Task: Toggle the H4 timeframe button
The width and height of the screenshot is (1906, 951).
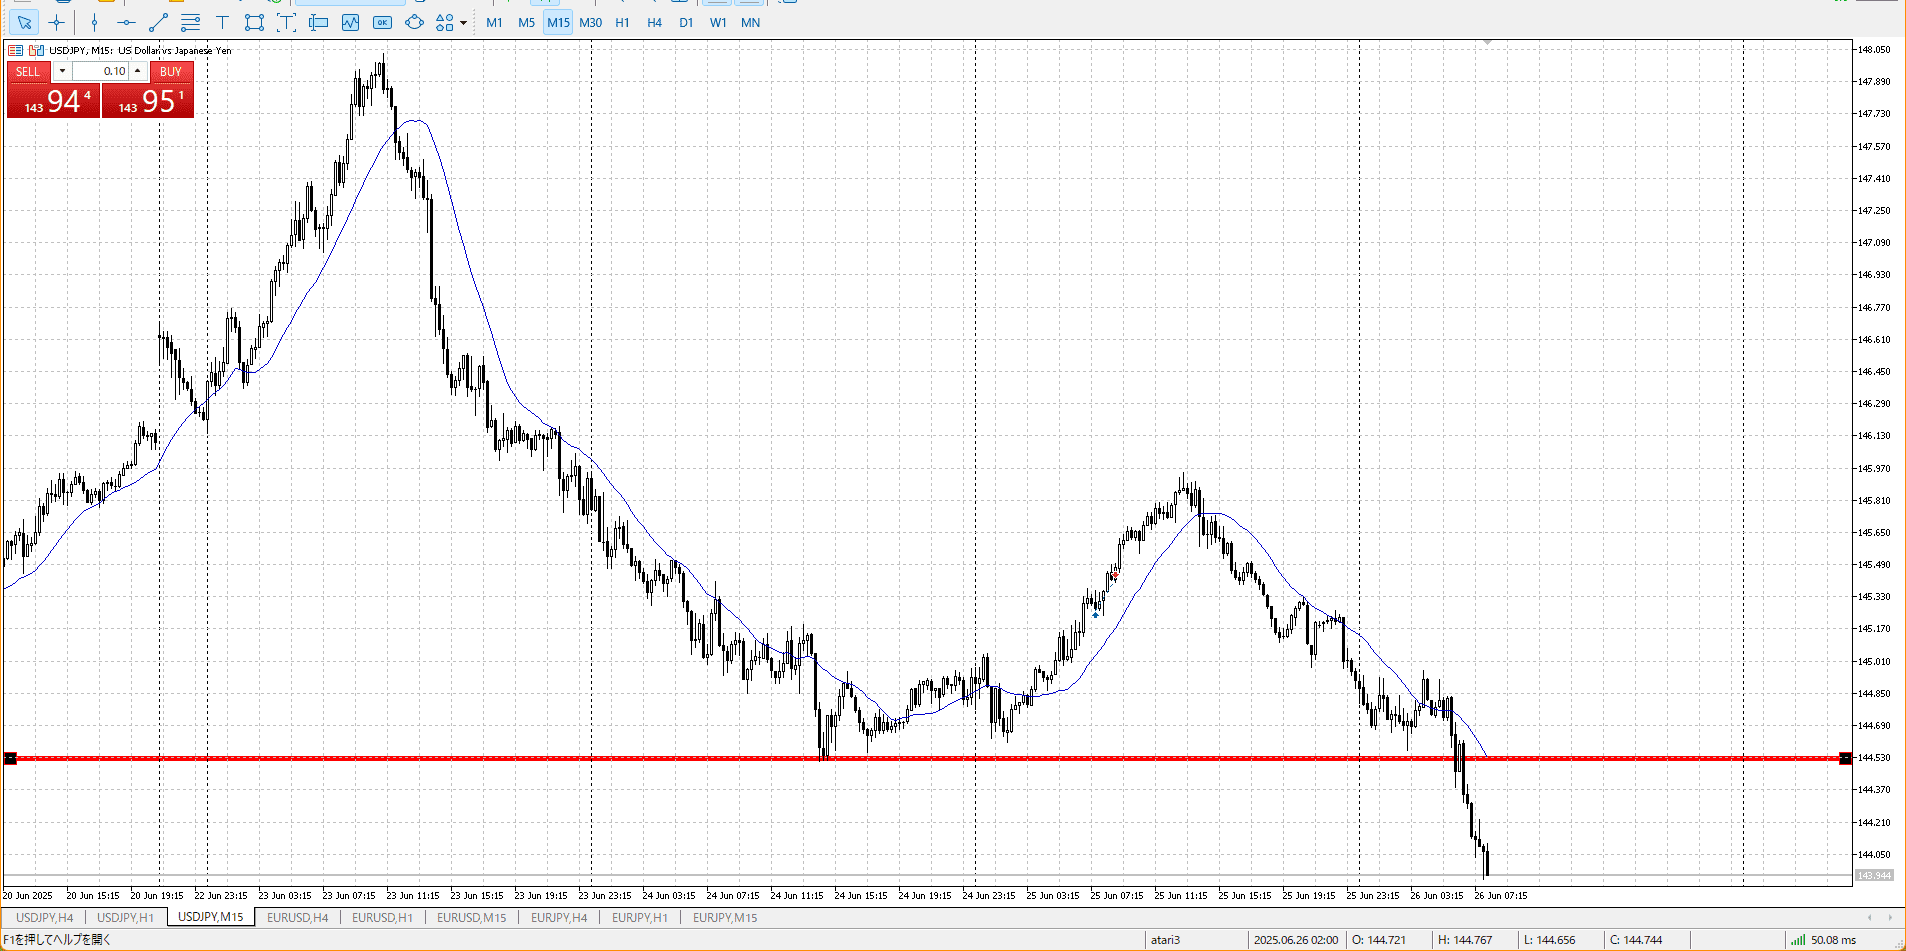Action: (x=654, y=22)
